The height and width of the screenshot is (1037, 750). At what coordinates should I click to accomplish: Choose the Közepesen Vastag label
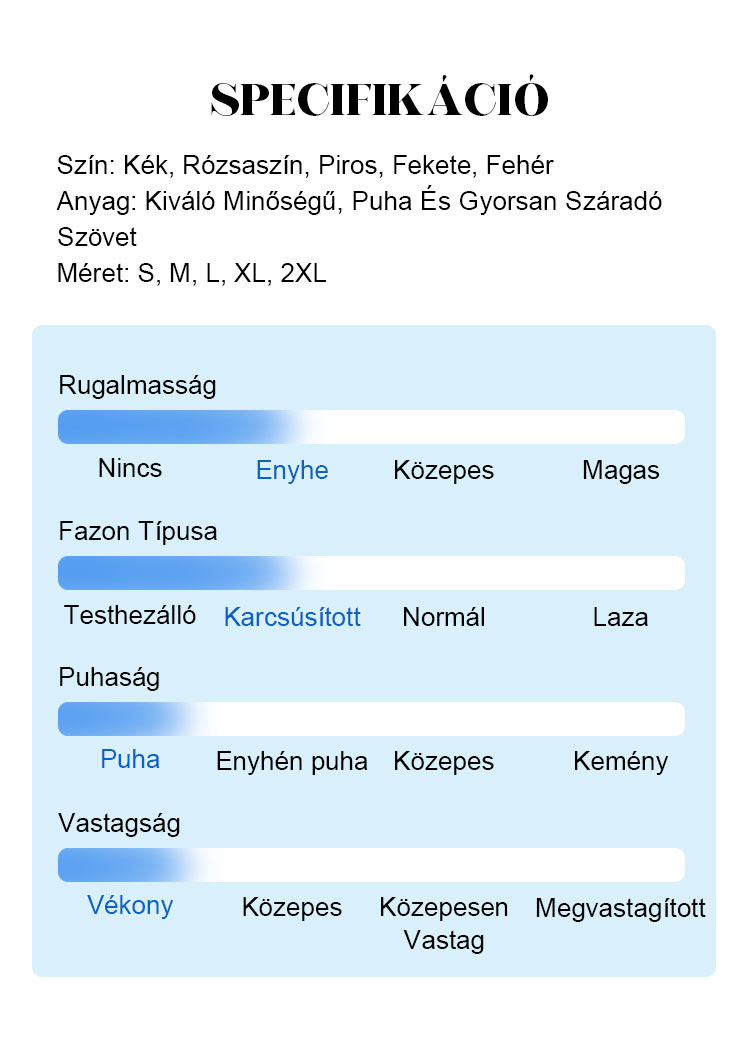click(x=443, y=923)
